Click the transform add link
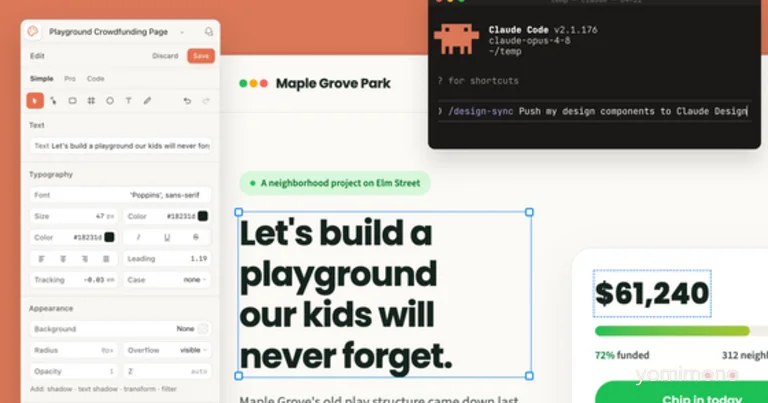Screen dimensions: 768x403 click(140, 389)
